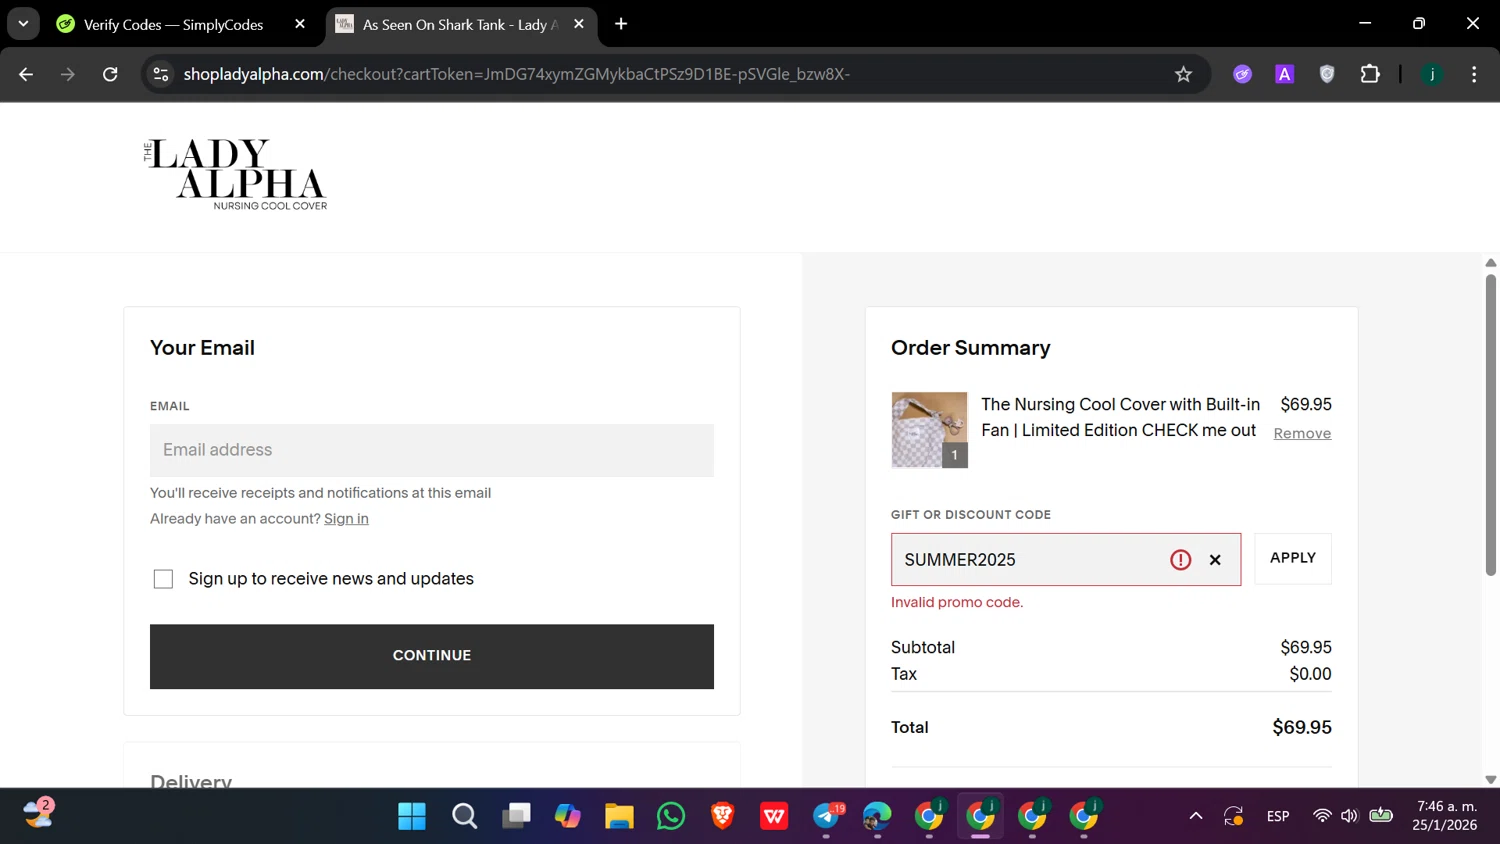Open Chrome three-dot menu
1500x844 pixels.
click(x=1474, y=74)
